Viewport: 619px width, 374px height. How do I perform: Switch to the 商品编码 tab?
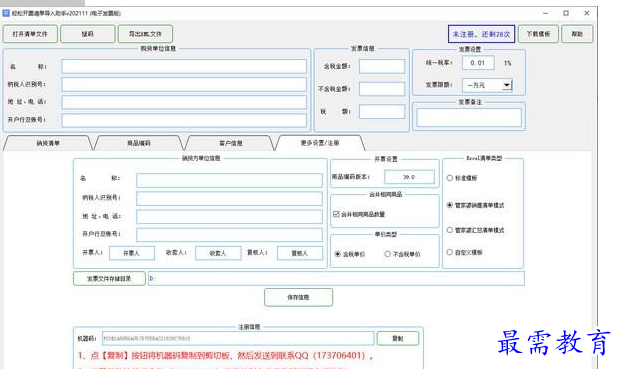pos(139,143)
